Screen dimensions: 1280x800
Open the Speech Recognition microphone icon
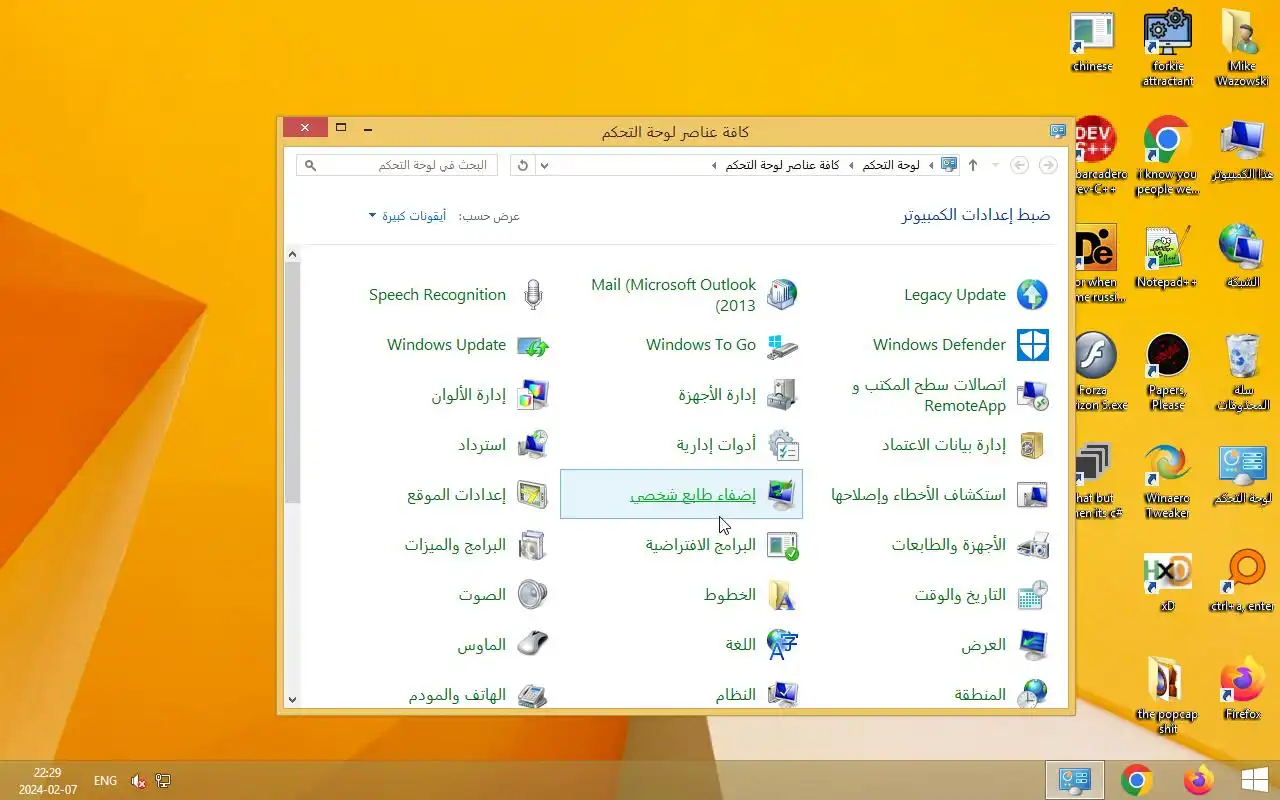(x=533, y=295)
